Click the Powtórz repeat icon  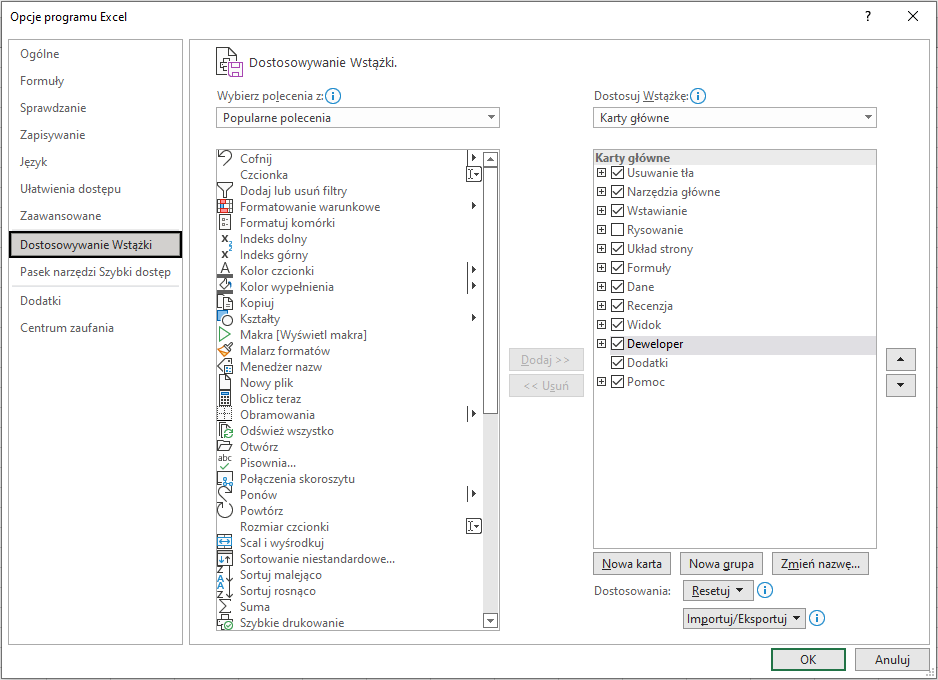(x=224, y=510)
